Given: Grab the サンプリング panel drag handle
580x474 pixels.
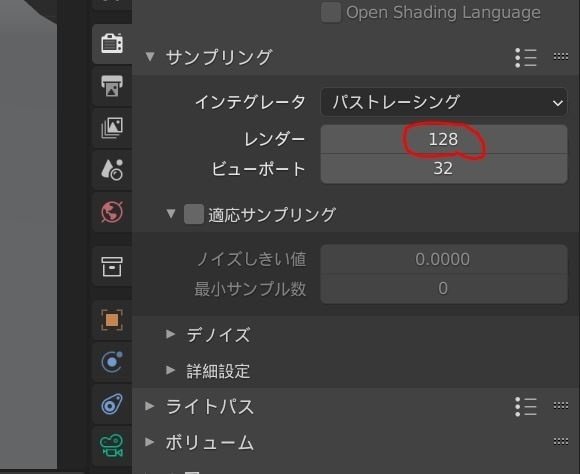Looking at the screenshot, I should point(561,57).
